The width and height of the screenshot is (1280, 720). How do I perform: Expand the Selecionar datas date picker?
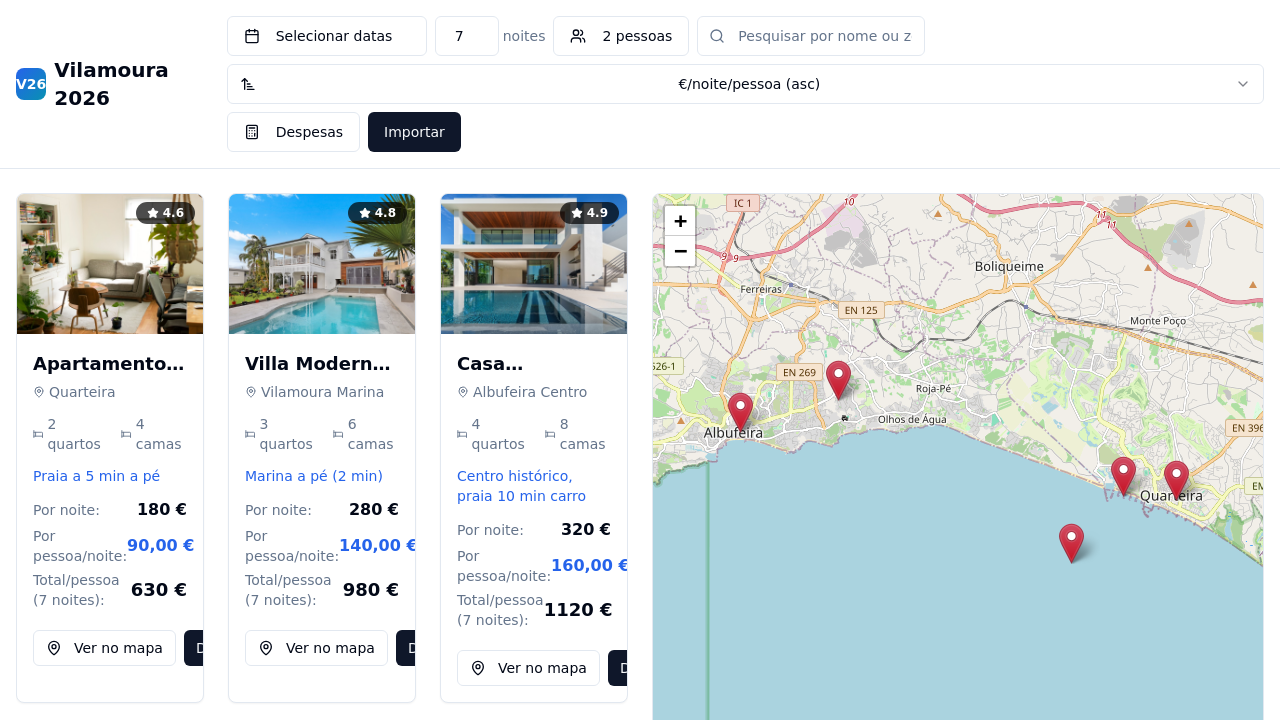(326, 35)
